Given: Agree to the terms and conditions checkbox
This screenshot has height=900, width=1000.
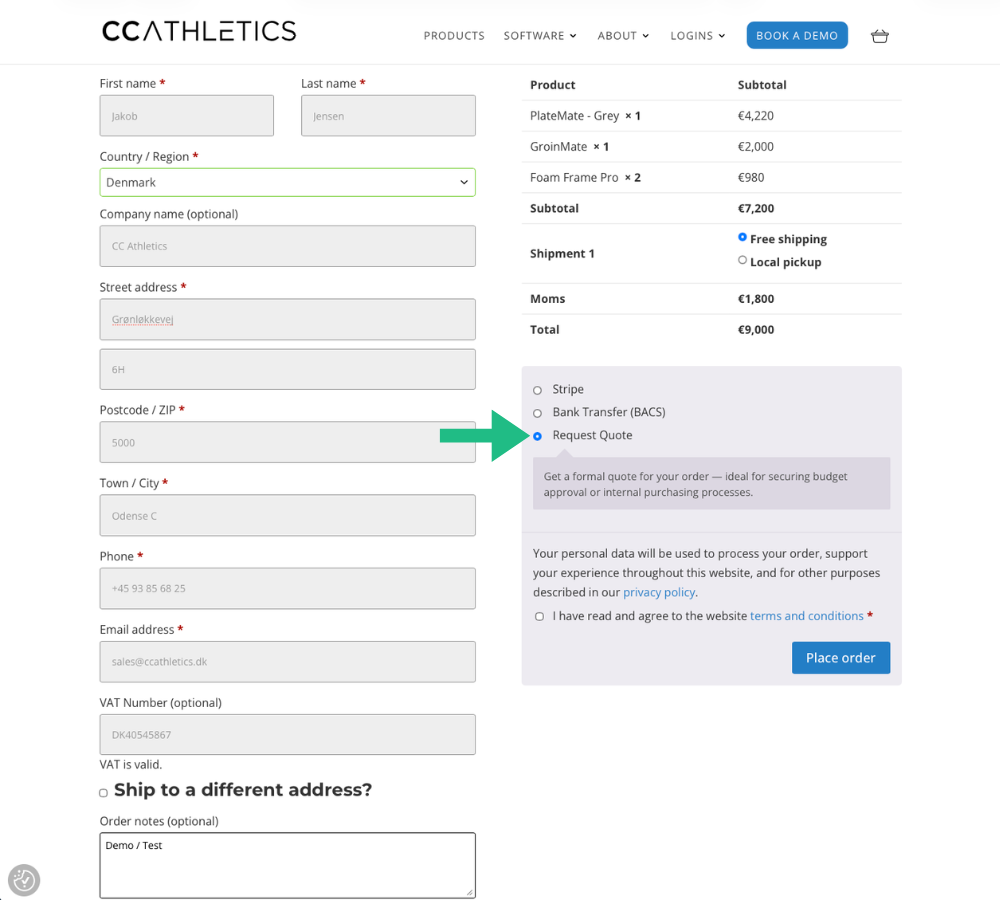Looking at the screenshot, I should (539, 617).
